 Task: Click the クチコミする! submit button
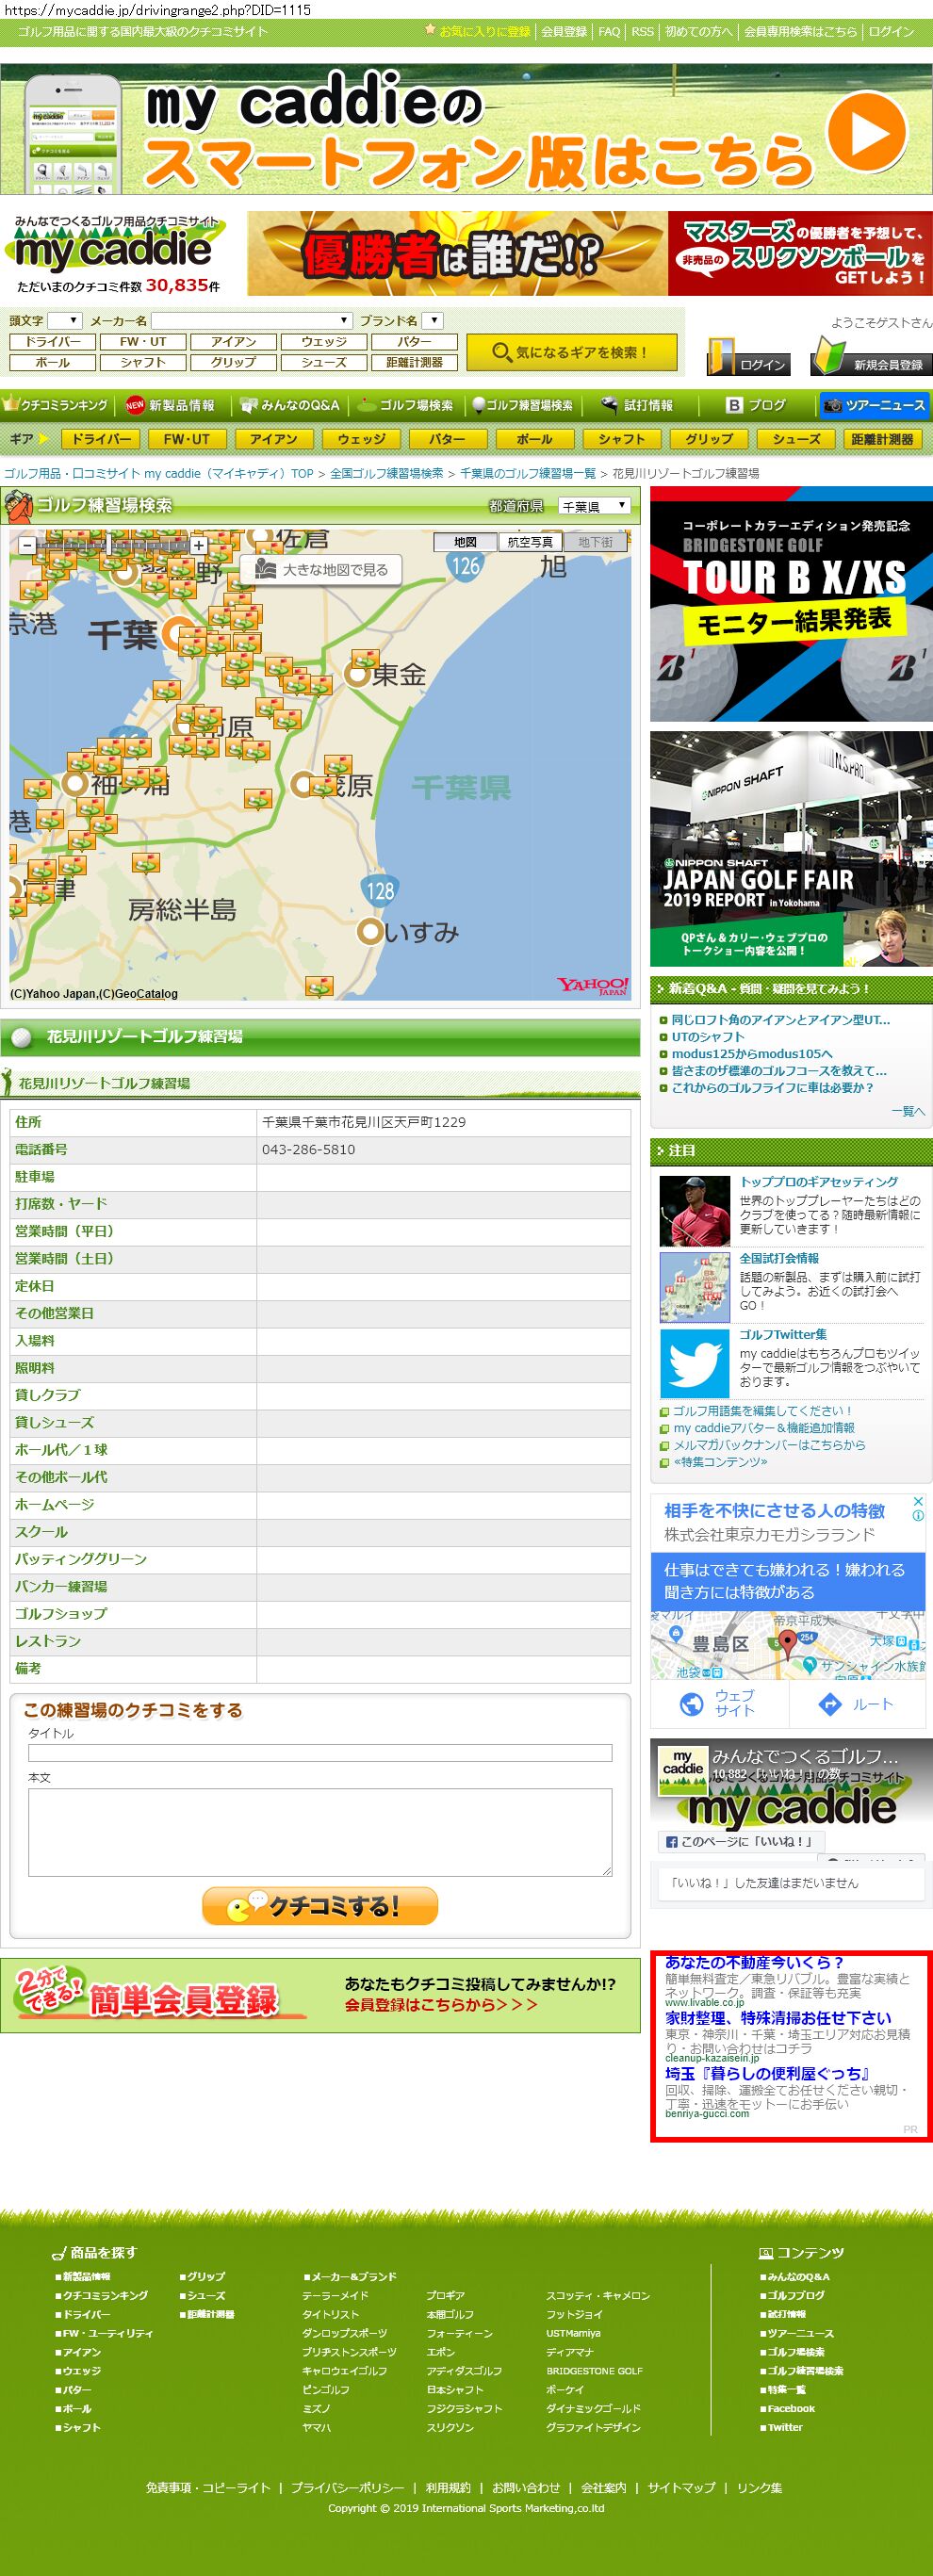click(x=320, y=1905)
